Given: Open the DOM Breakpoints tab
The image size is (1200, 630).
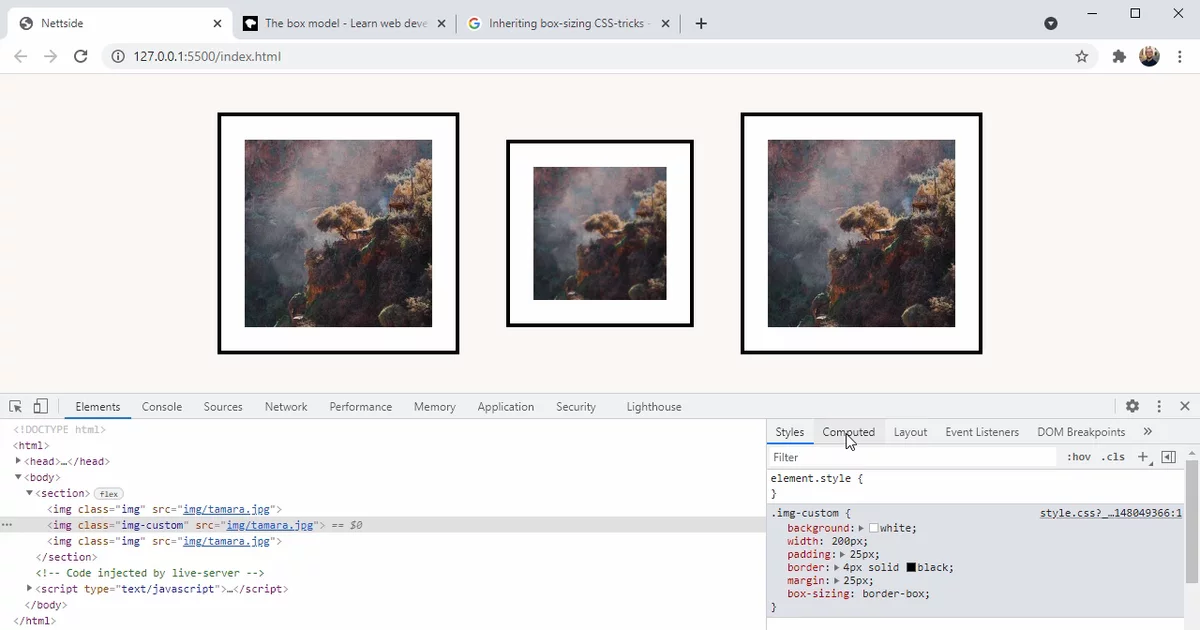Looking at the screenshot, I should click(x=1081, y=432).
